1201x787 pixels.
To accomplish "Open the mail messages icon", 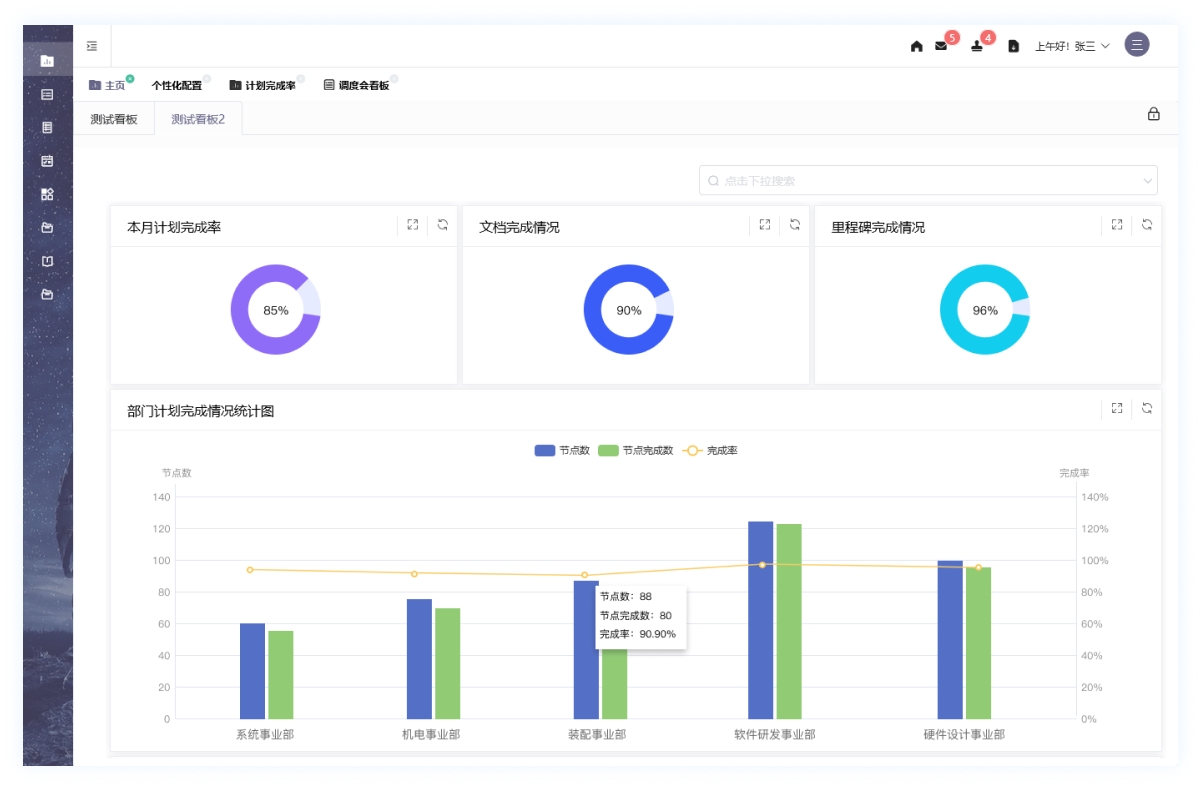I will pos(941,46).
